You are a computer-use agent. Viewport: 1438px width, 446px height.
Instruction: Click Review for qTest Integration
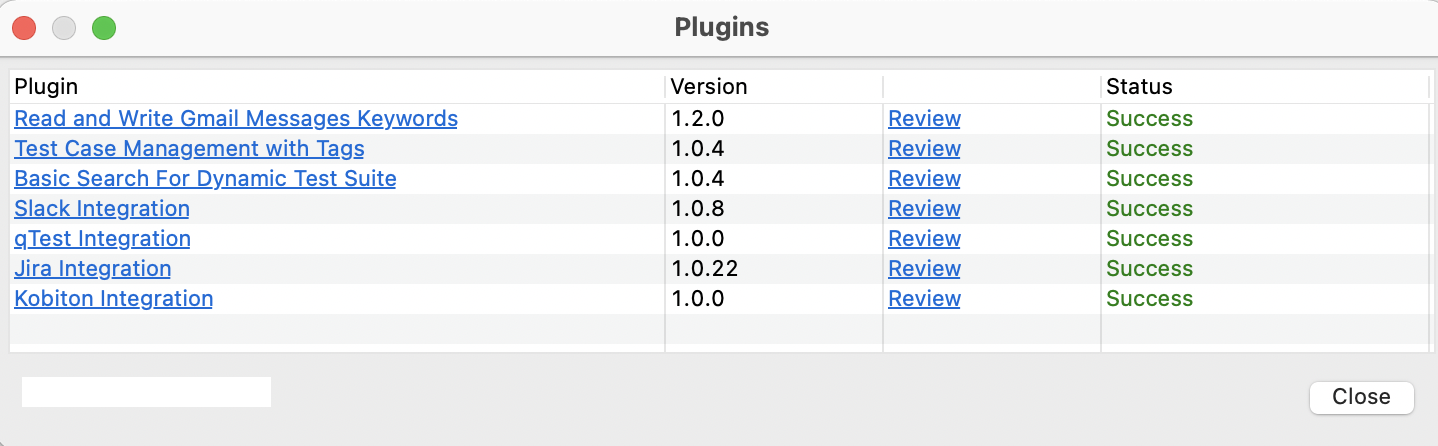coord(924,239)
